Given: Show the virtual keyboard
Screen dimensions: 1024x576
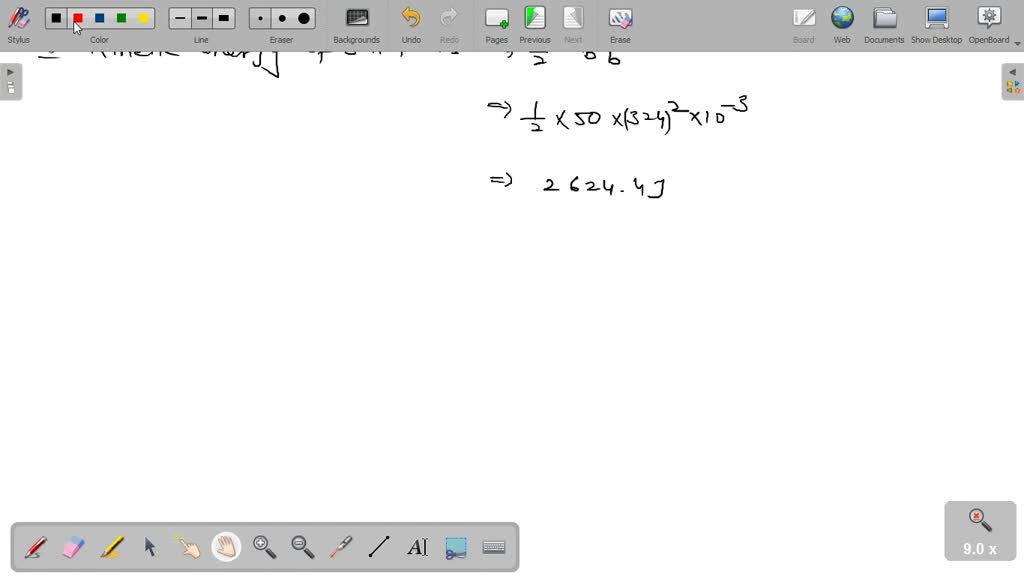Looking at the screenshot, I should (x=493, y=546).
